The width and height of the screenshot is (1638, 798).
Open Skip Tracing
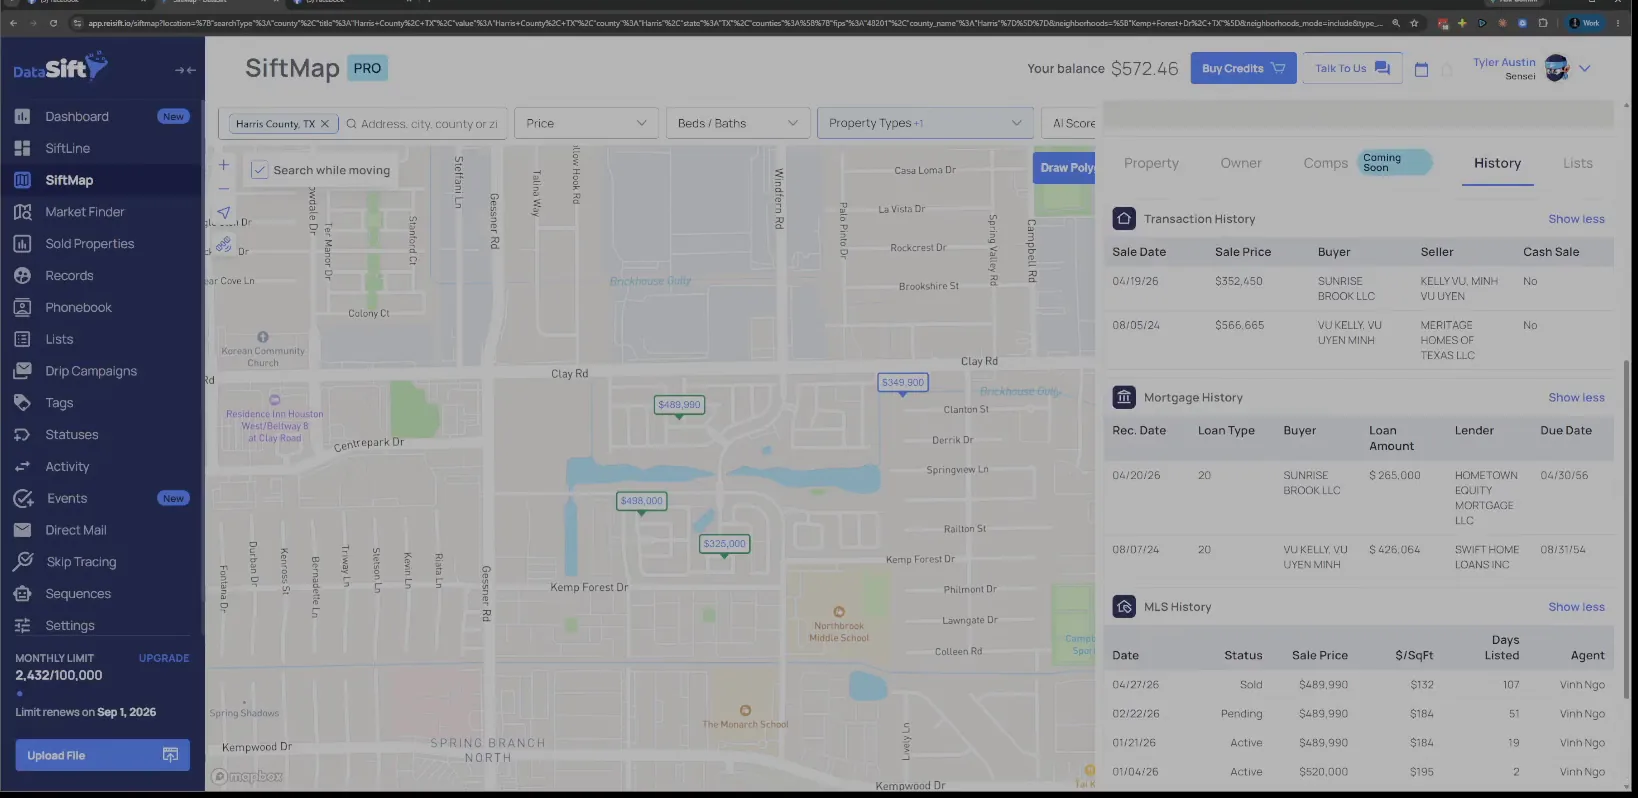[x=81, y=562]
